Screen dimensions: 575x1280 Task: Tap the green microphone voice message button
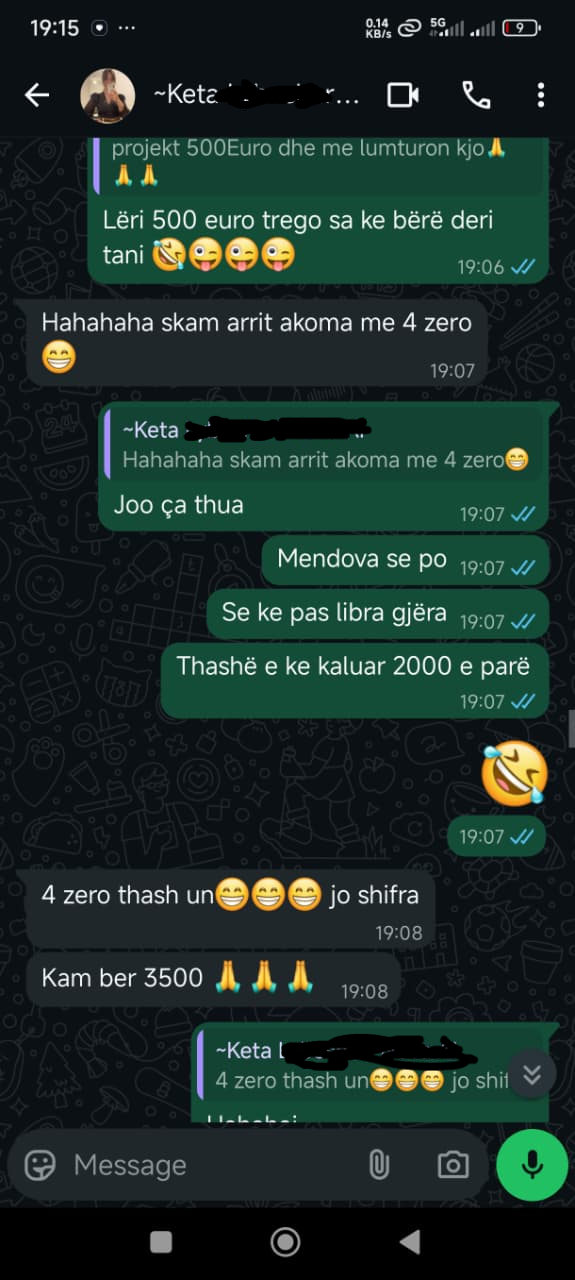click(x=532, y=1165)
